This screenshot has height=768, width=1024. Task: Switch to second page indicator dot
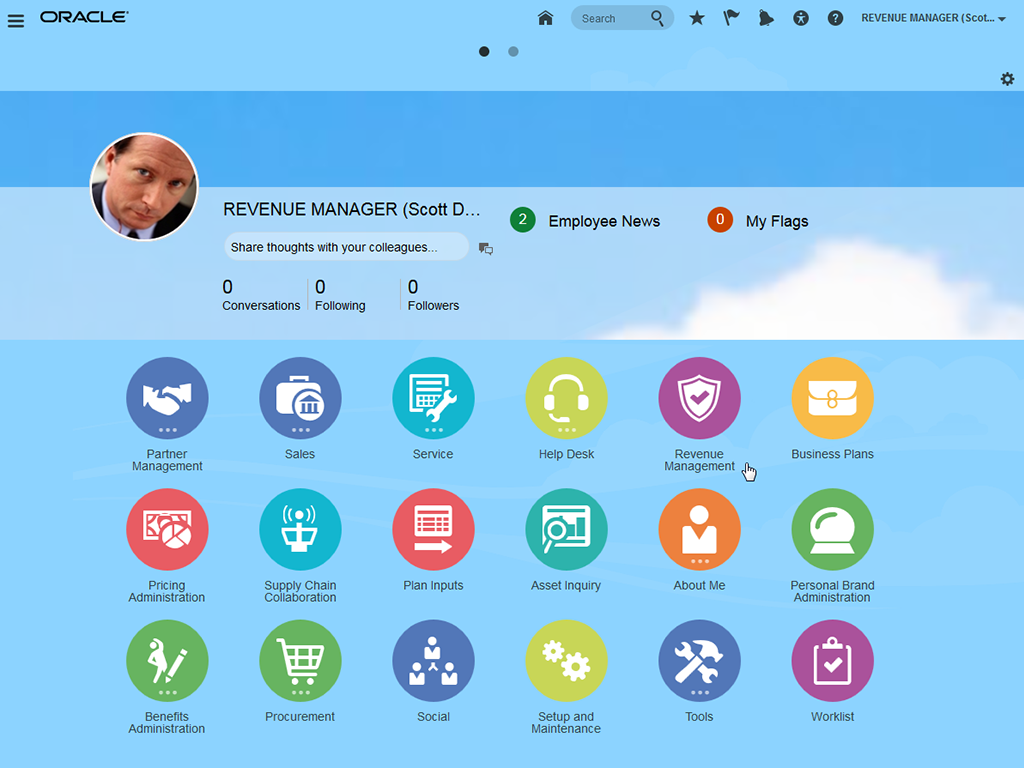click(513, 52)
